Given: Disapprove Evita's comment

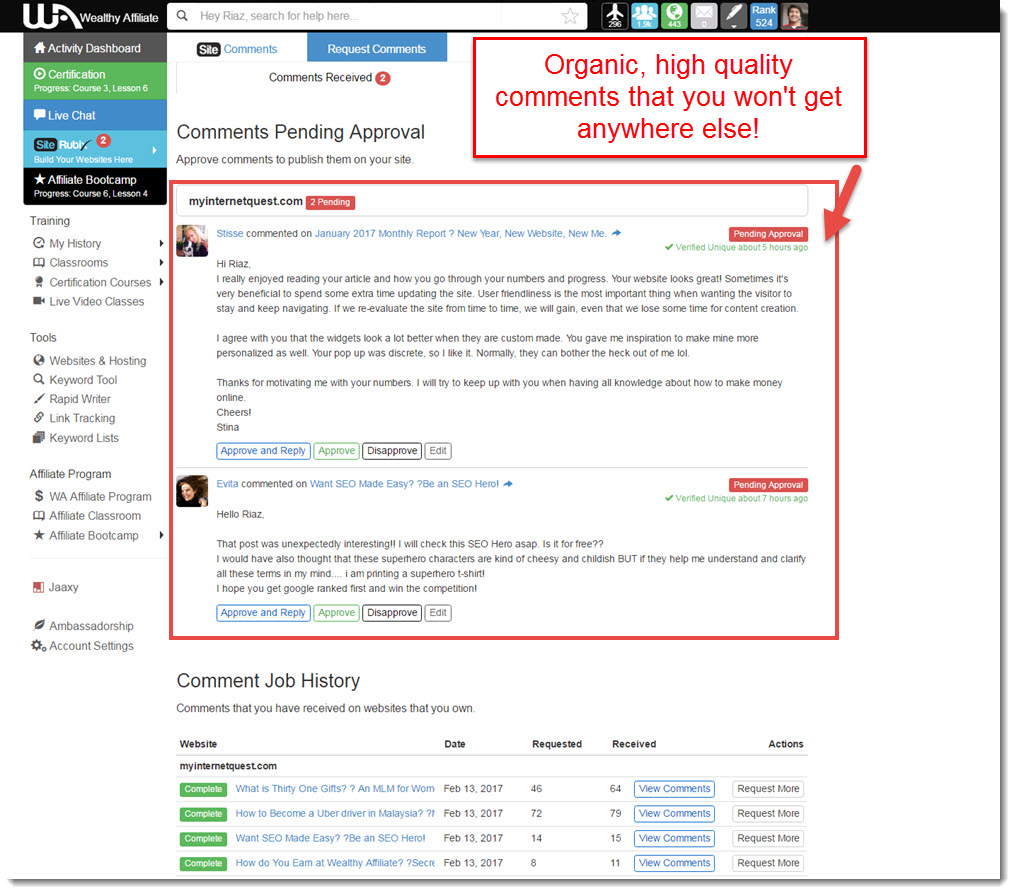Looking at the screenshot, I should (x=392, y=612).
